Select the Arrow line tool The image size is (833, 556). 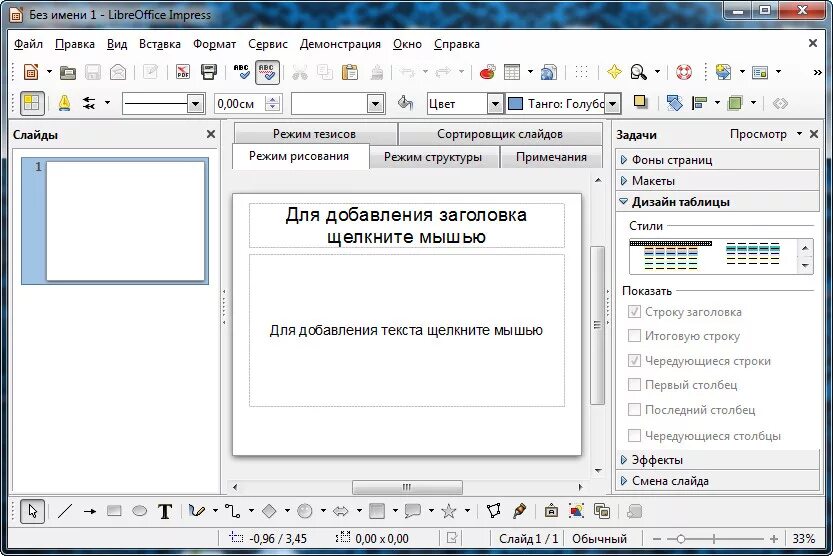(90, 511)
